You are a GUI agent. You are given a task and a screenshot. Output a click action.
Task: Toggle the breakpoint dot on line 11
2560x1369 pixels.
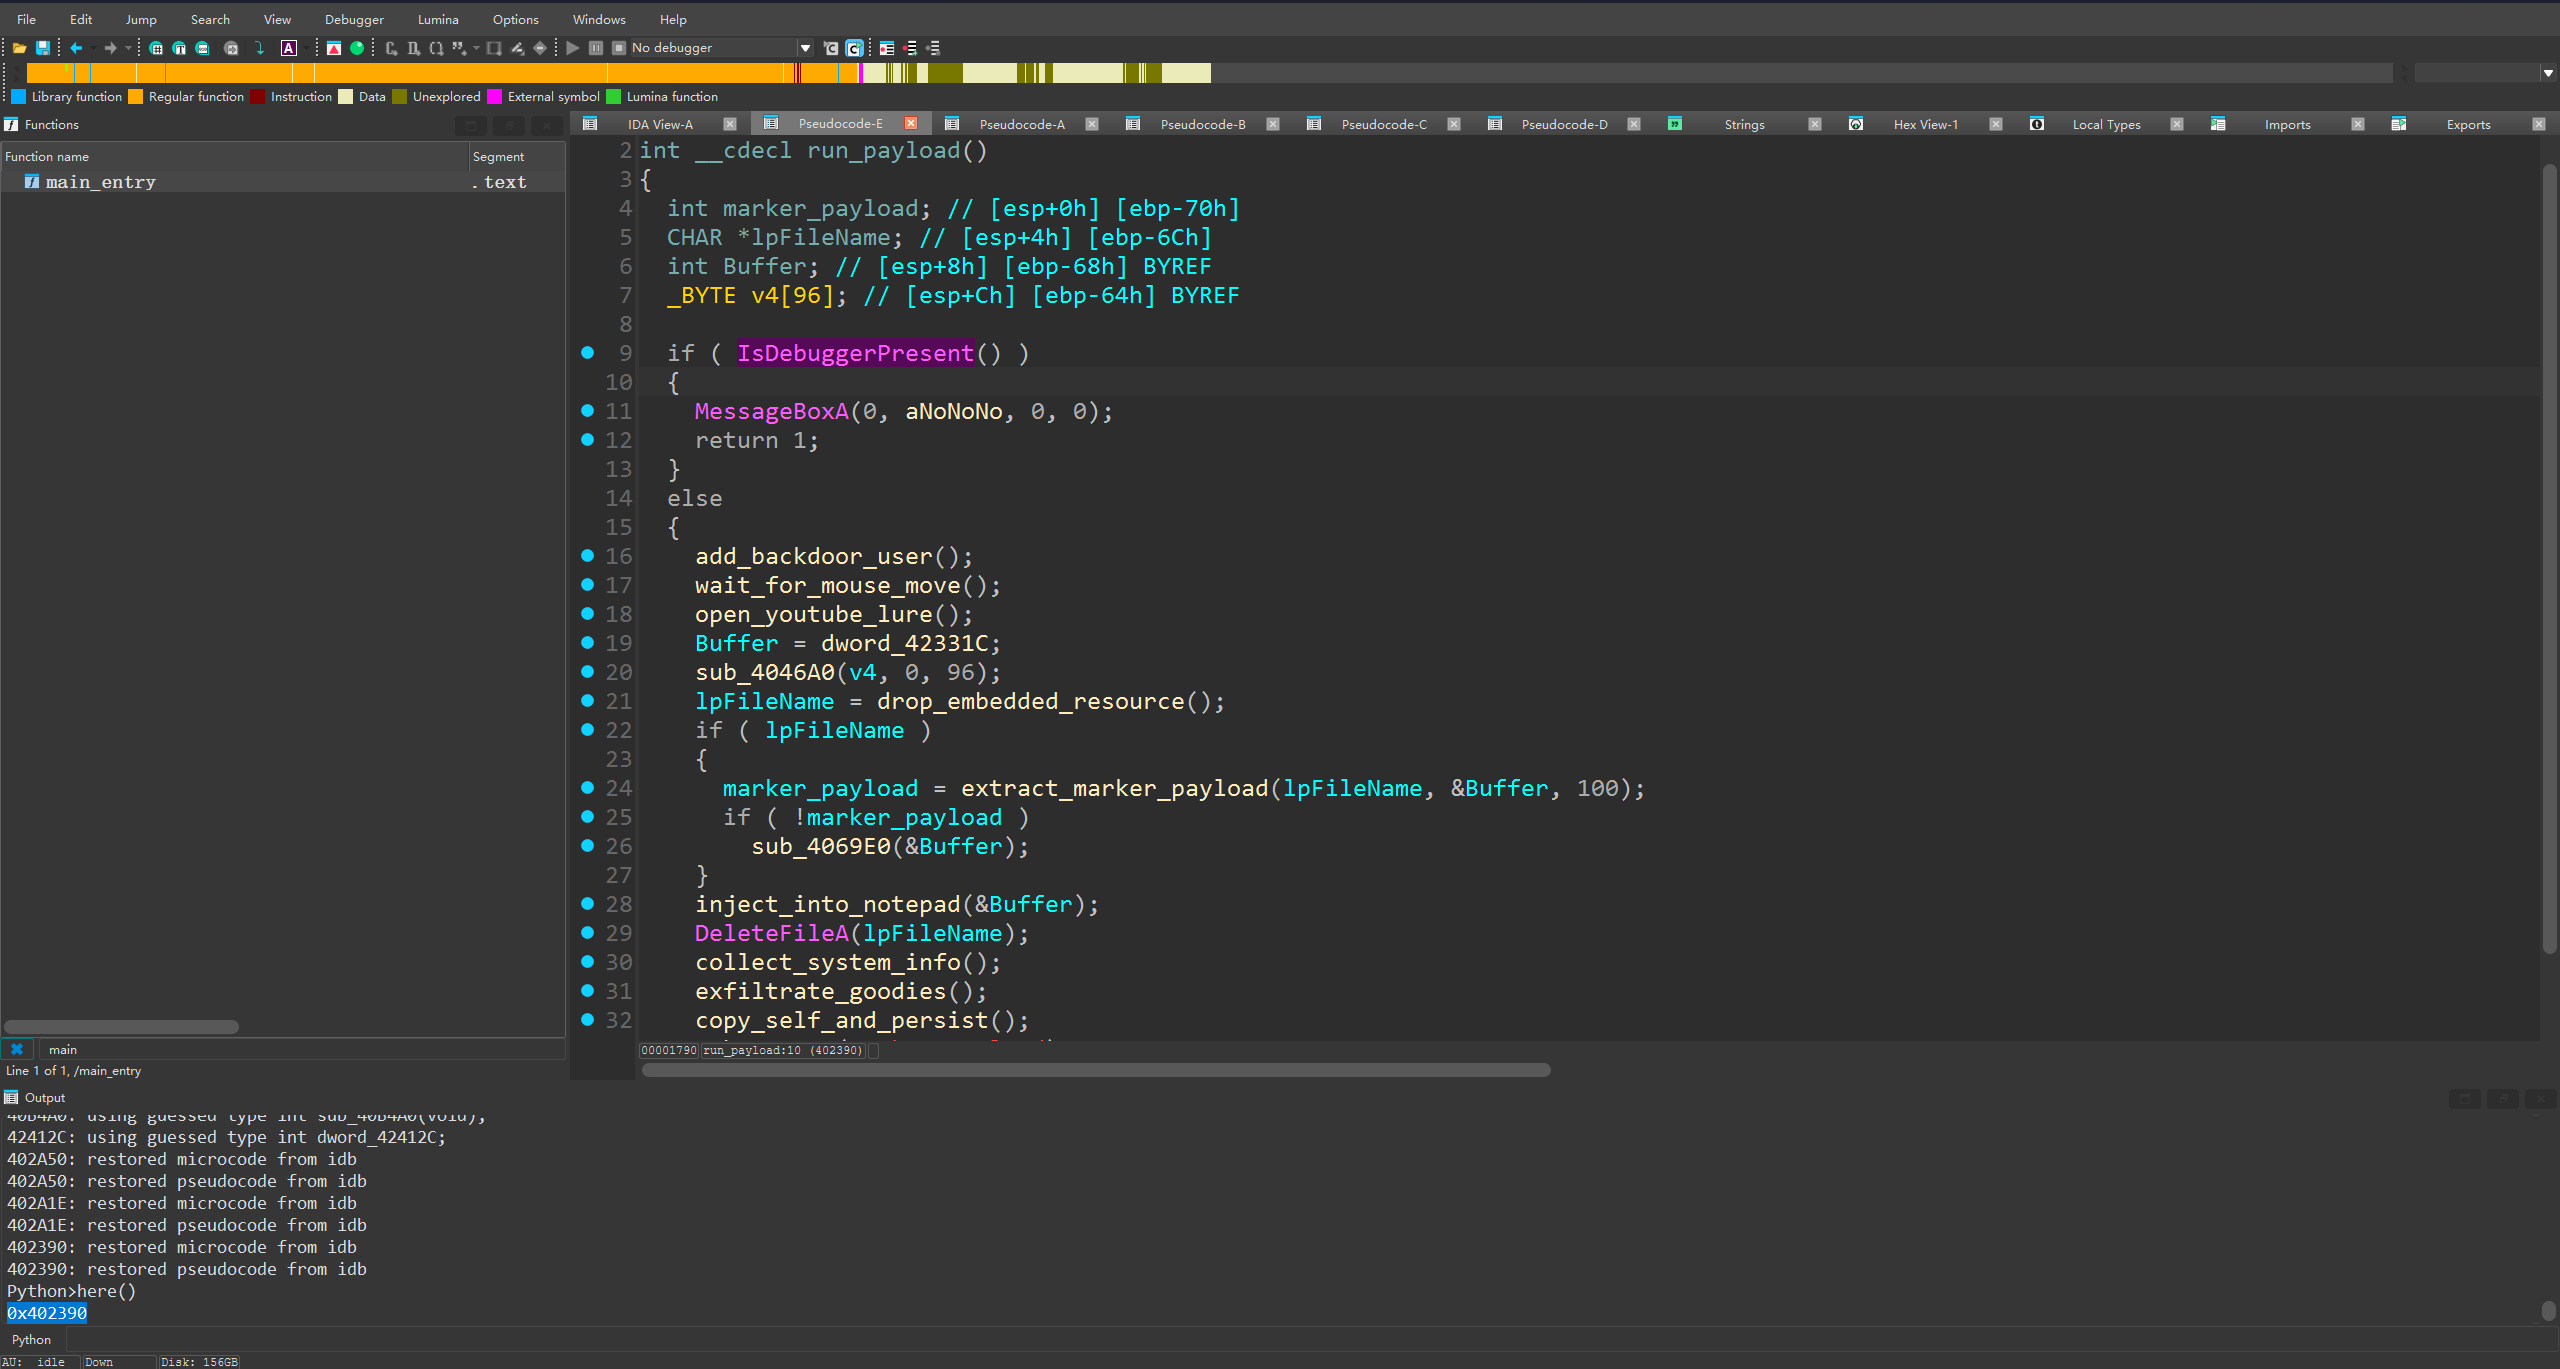click(x=588, y=410)
